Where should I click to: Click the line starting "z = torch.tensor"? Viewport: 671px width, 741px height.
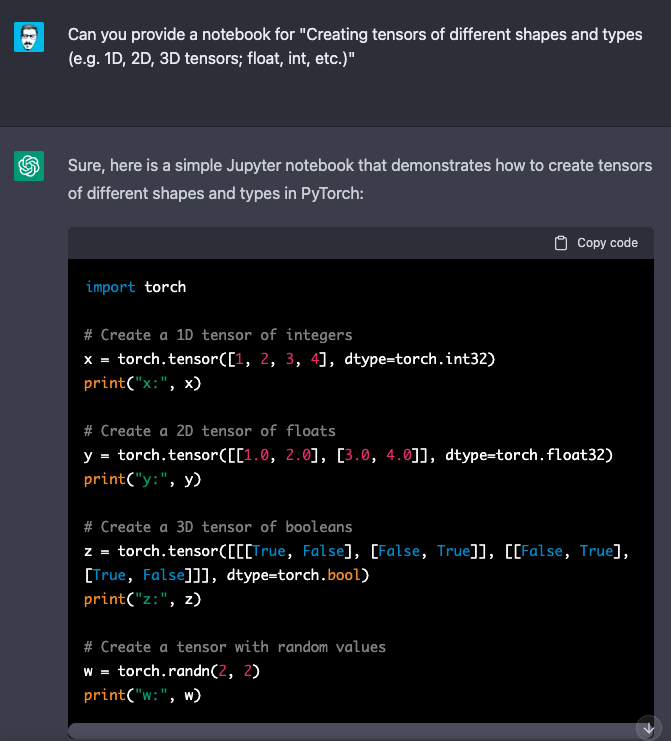pyautogui.click(x=357, y=551)
